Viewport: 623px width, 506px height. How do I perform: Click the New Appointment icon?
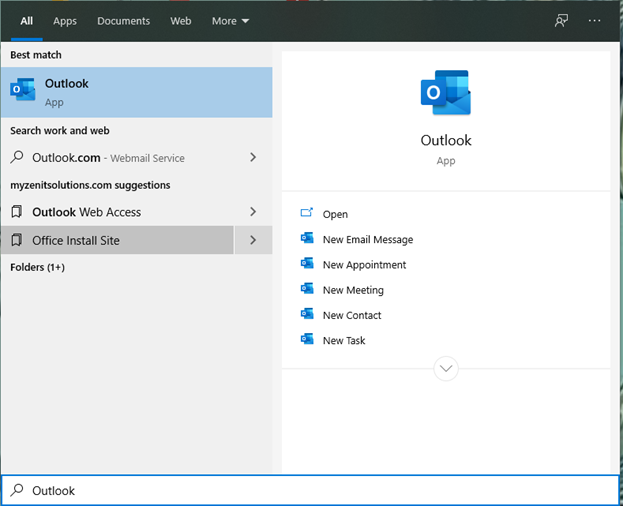coord(307,264)
